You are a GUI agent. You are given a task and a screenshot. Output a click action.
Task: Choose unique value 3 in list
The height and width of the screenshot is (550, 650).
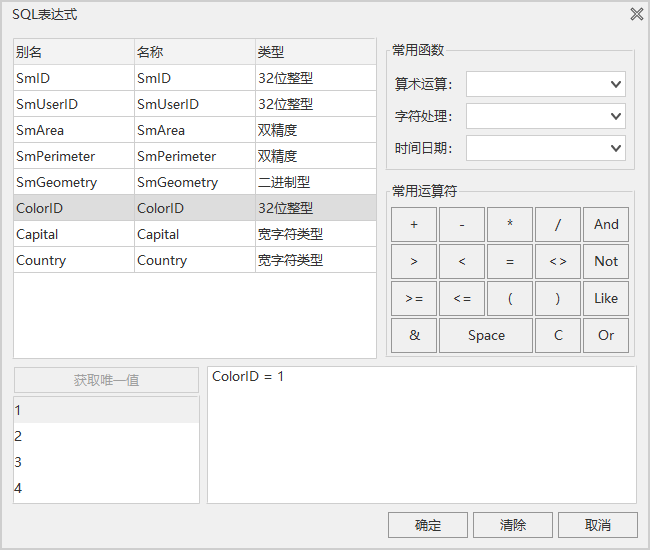coord(106,463)
